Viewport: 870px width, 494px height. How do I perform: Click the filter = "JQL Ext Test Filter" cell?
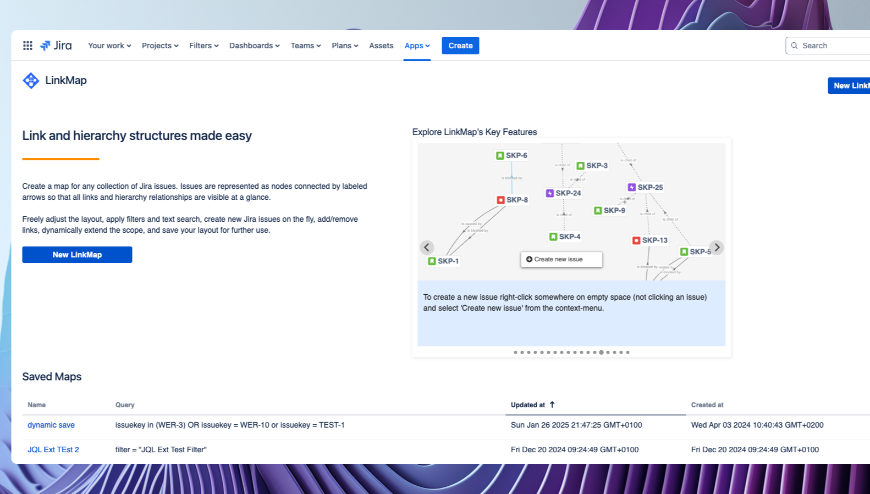pyautogui.click(x=161, y=450)
